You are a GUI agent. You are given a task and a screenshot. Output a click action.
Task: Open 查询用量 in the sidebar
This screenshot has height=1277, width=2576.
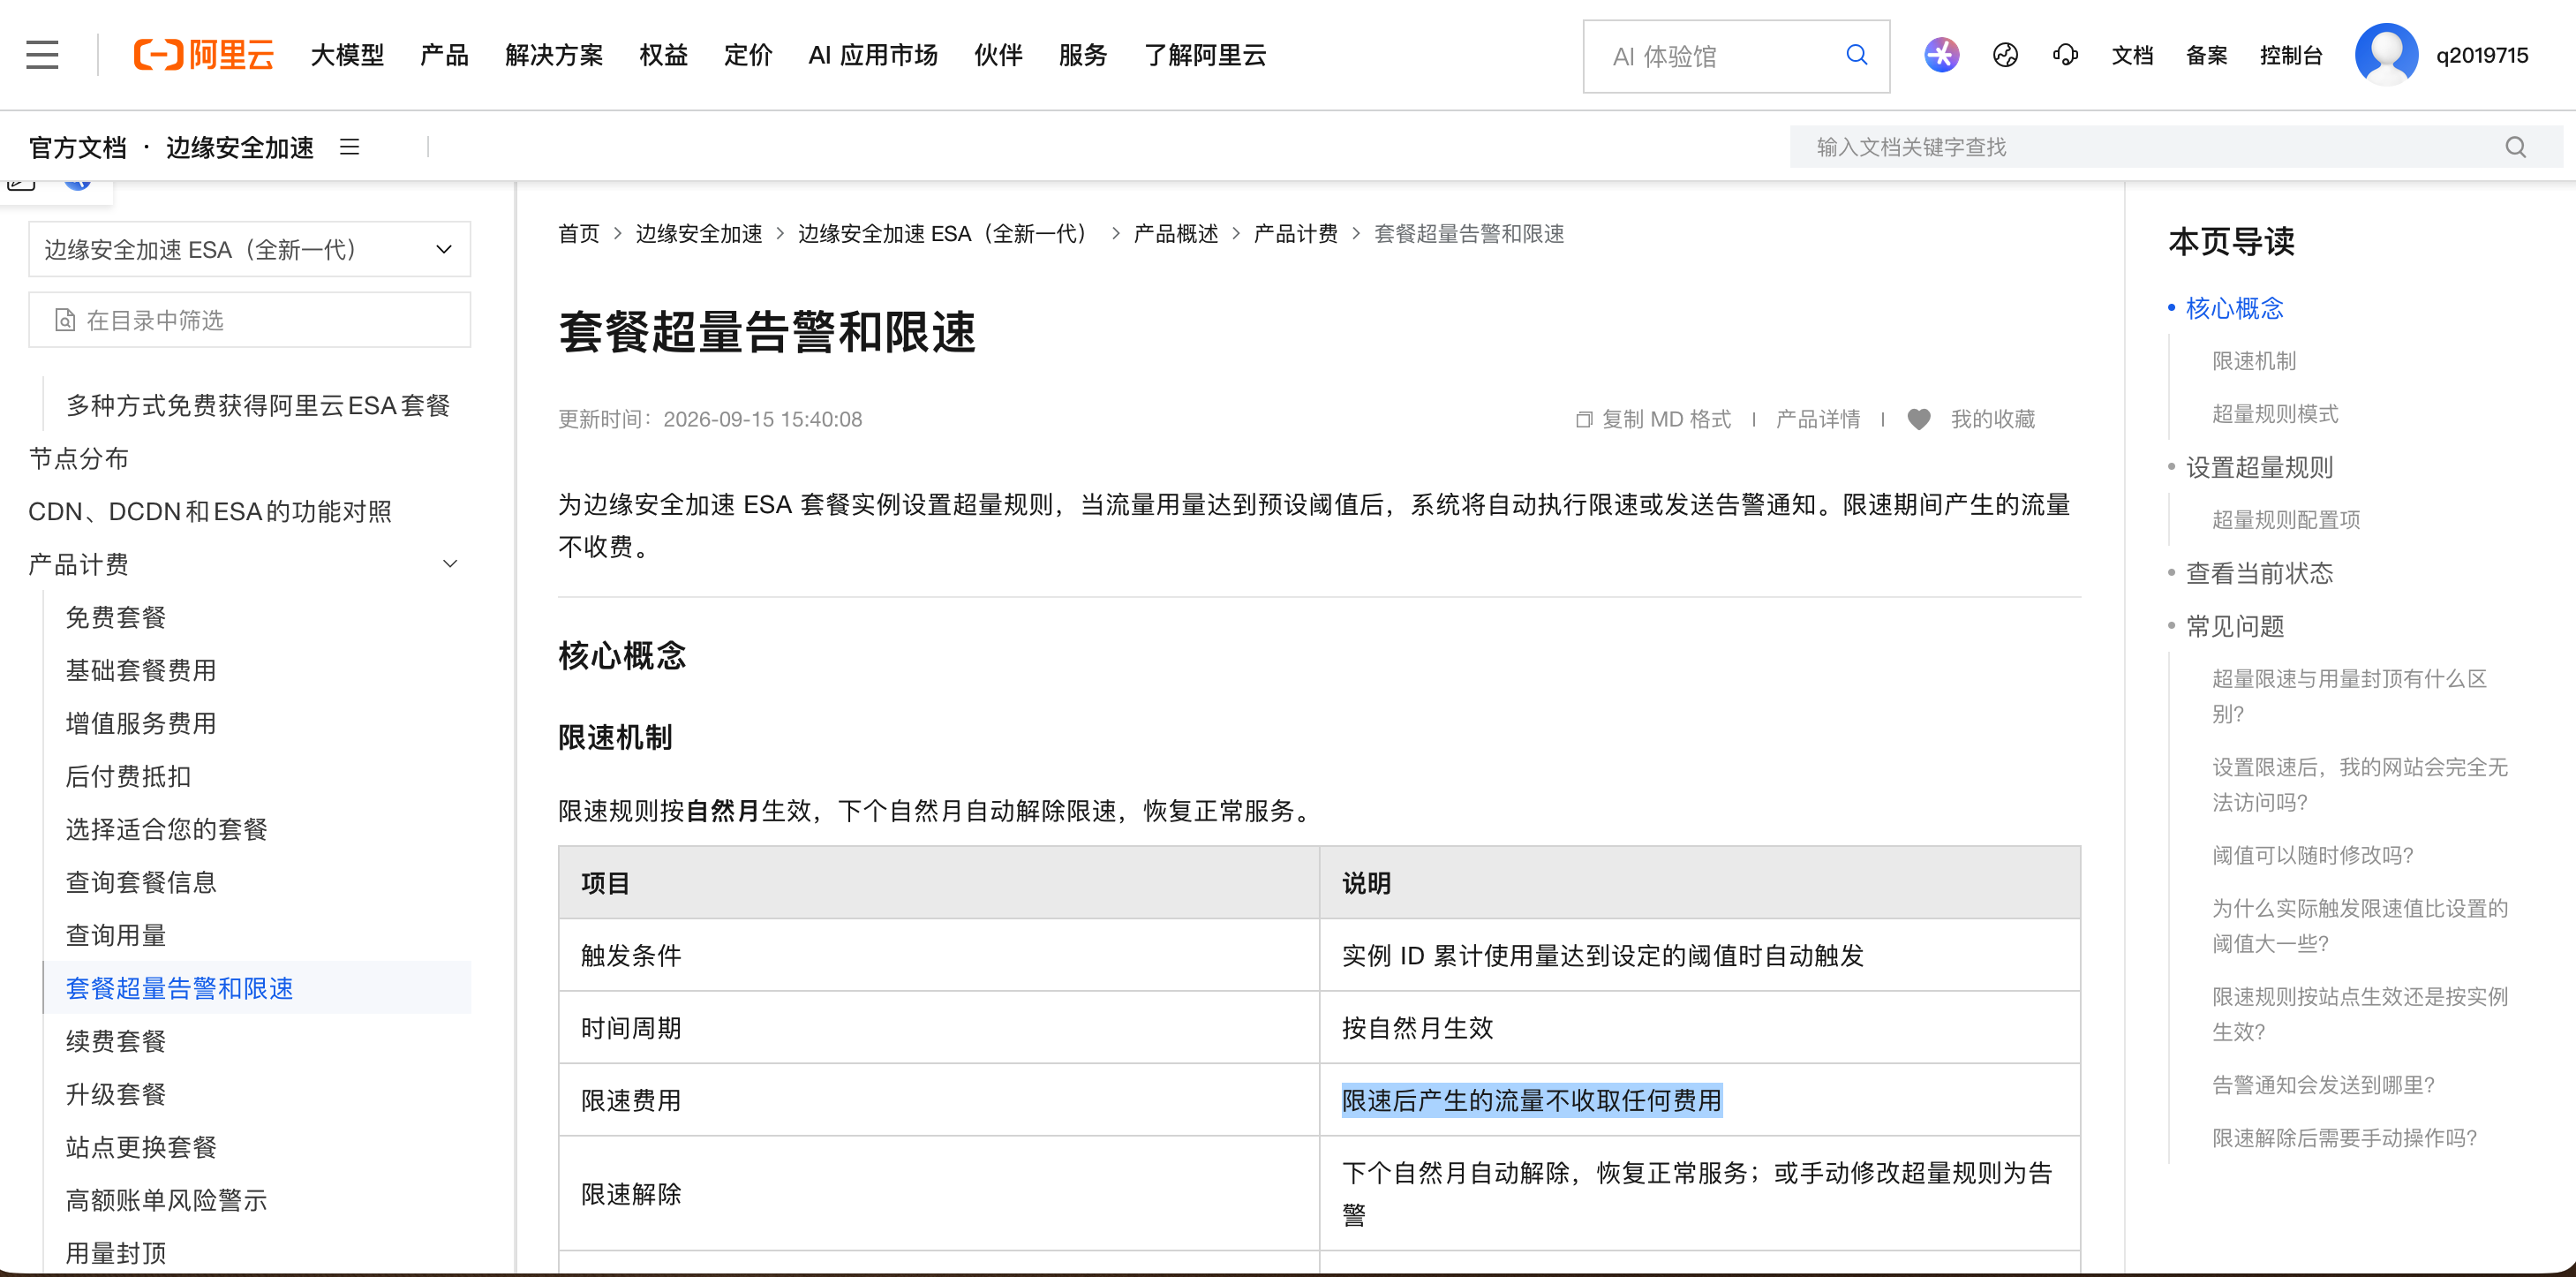(x=116, y=935)
